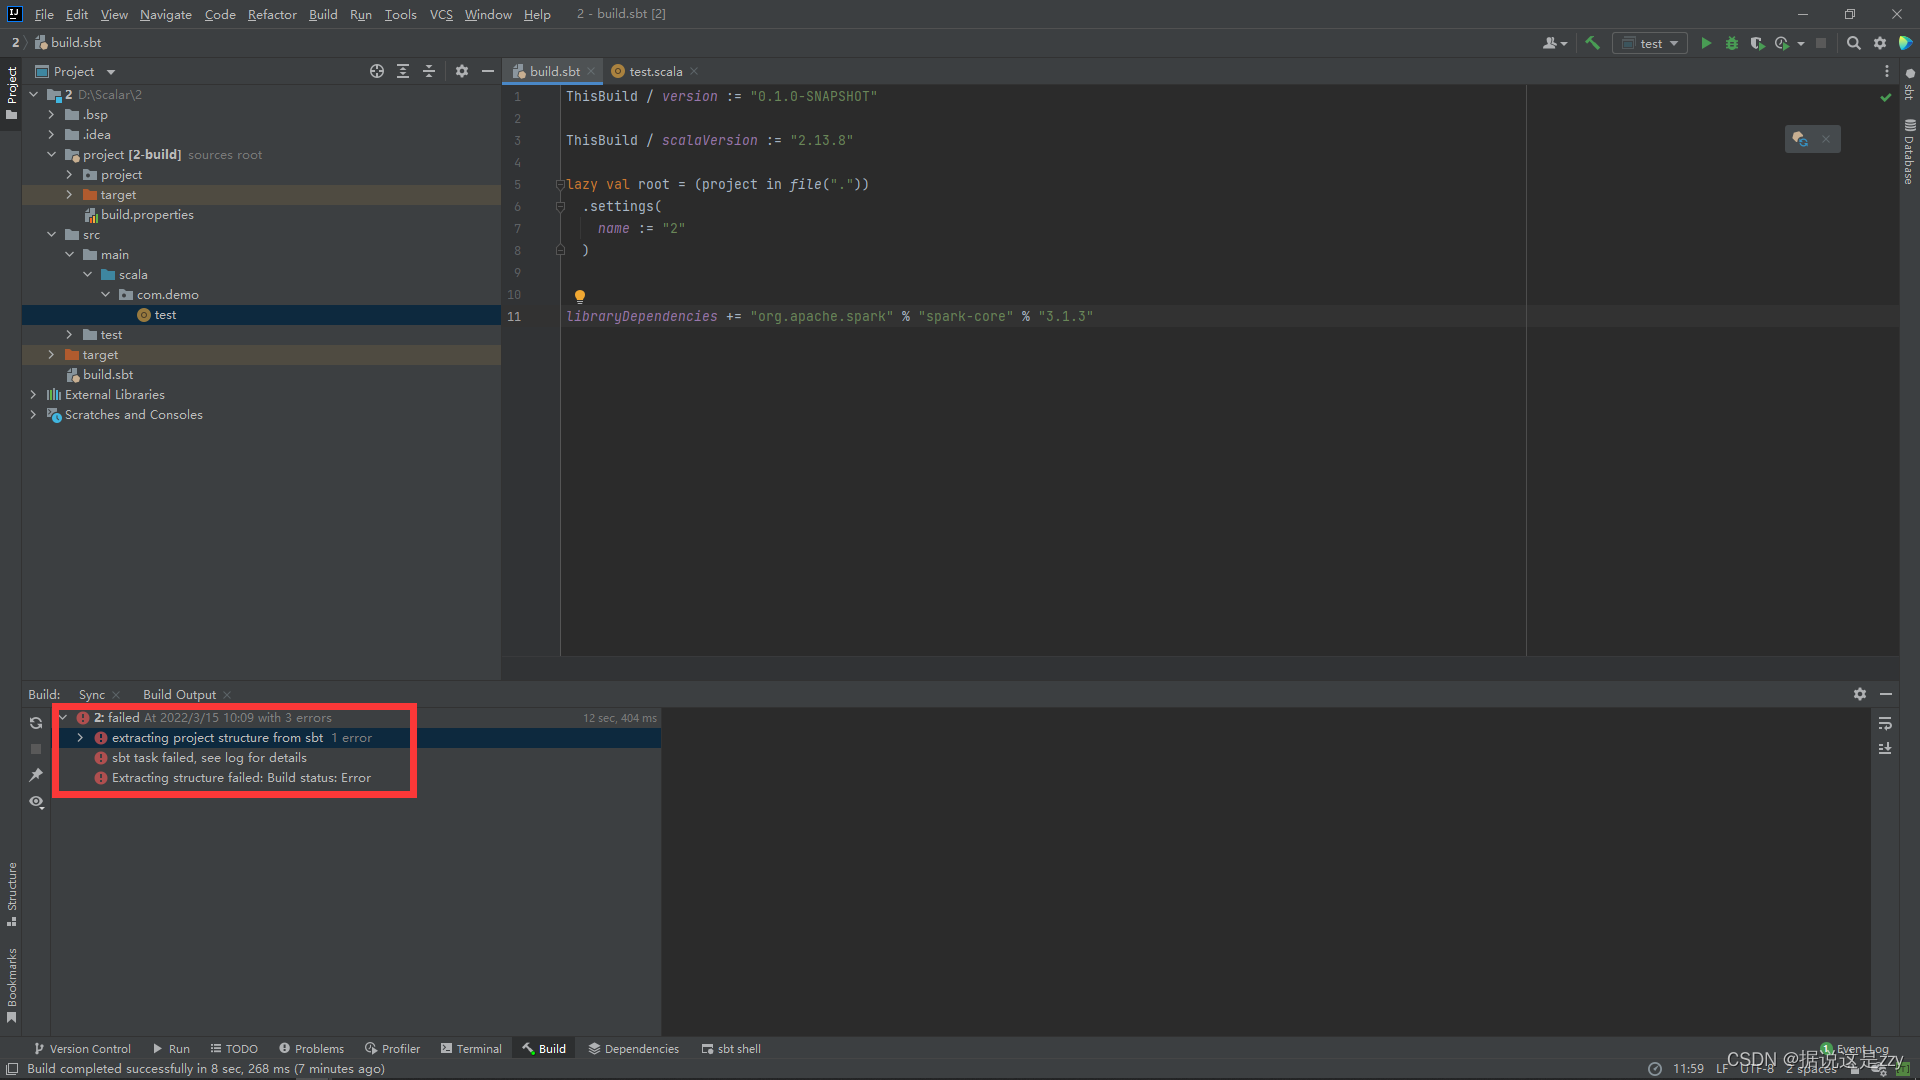Open the Terminal tool window
Screen dimensions: 1920x1080
coord(471,1049)
